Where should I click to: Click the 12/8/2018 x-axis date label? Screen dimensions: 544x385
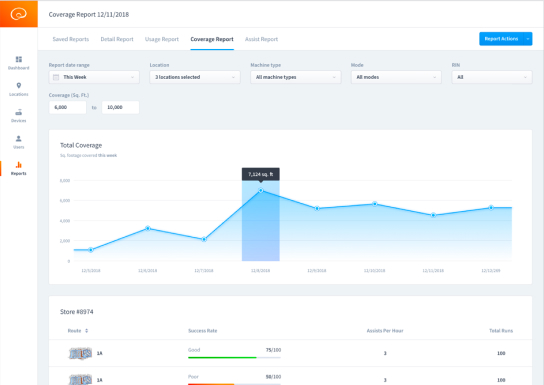[260, 271]
